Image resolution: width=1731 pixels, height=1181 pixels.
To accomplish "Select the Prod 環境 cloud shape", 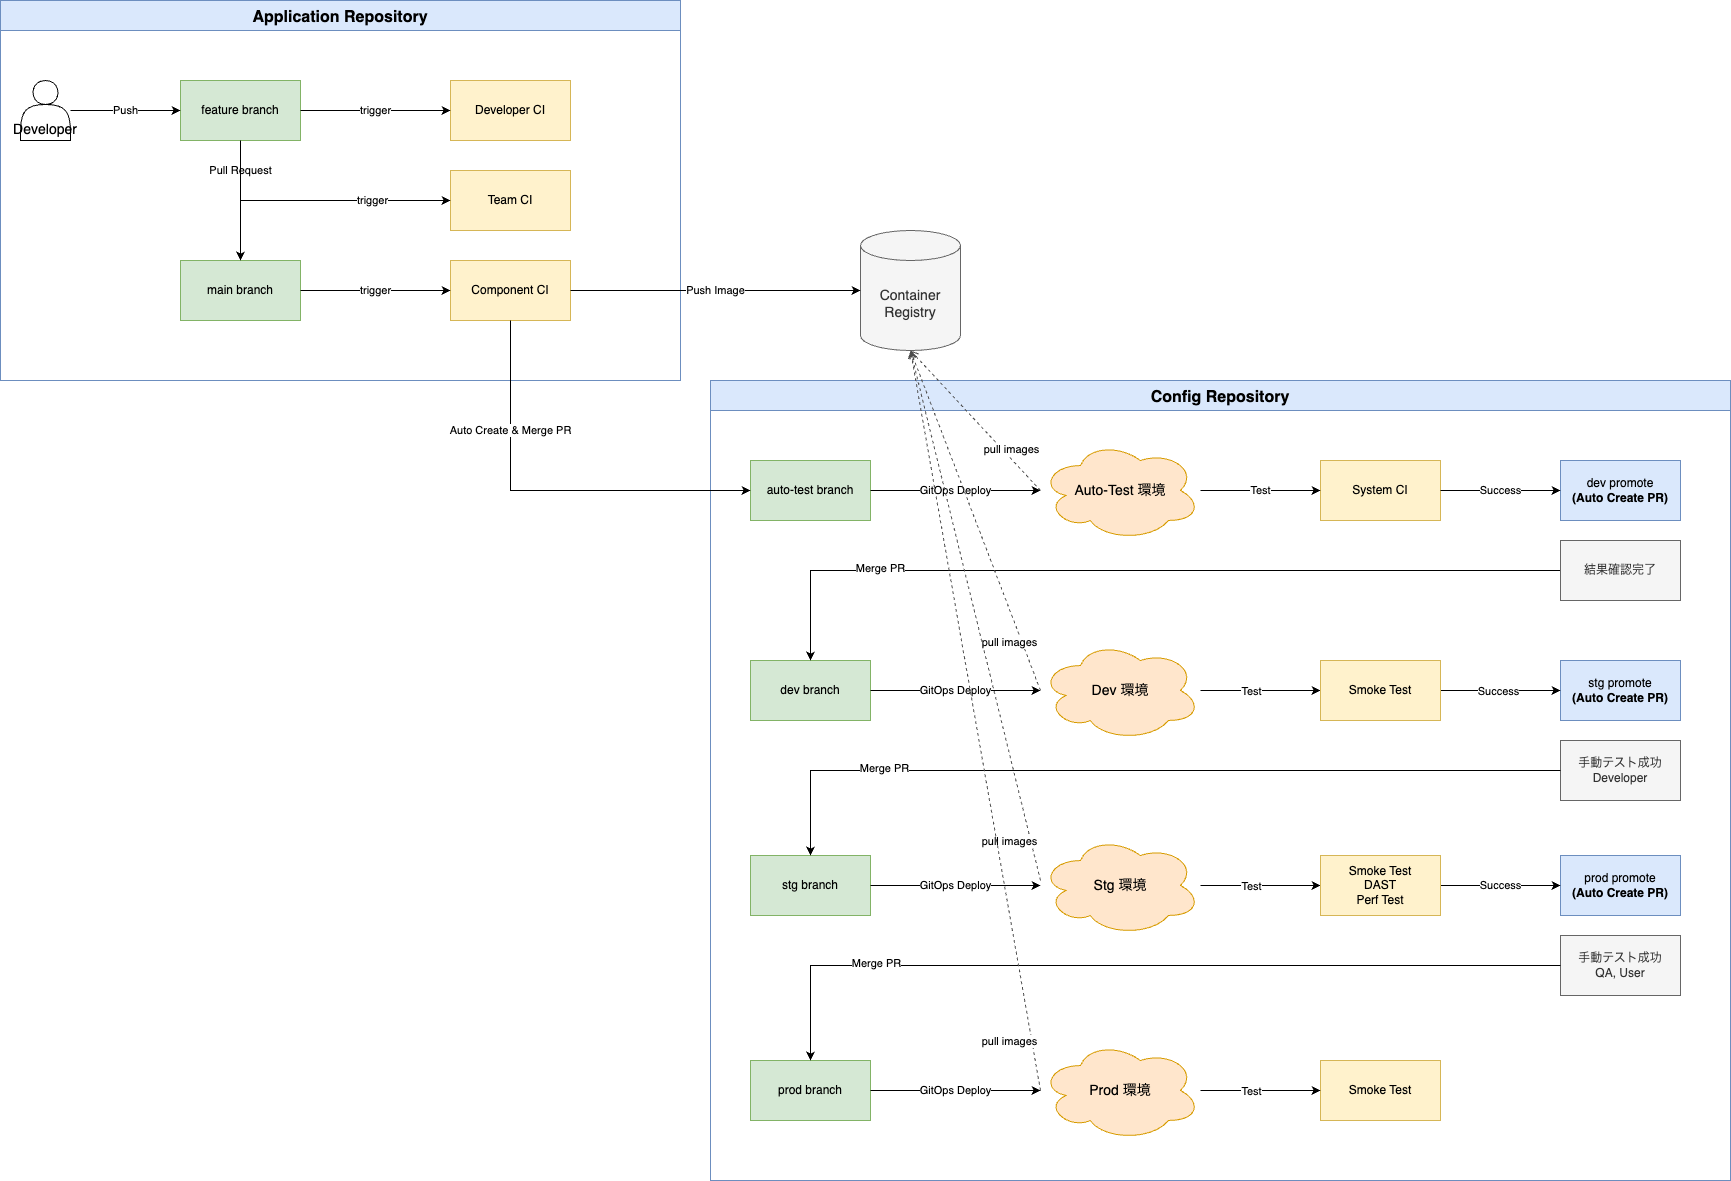I will click(1120, 1091).
